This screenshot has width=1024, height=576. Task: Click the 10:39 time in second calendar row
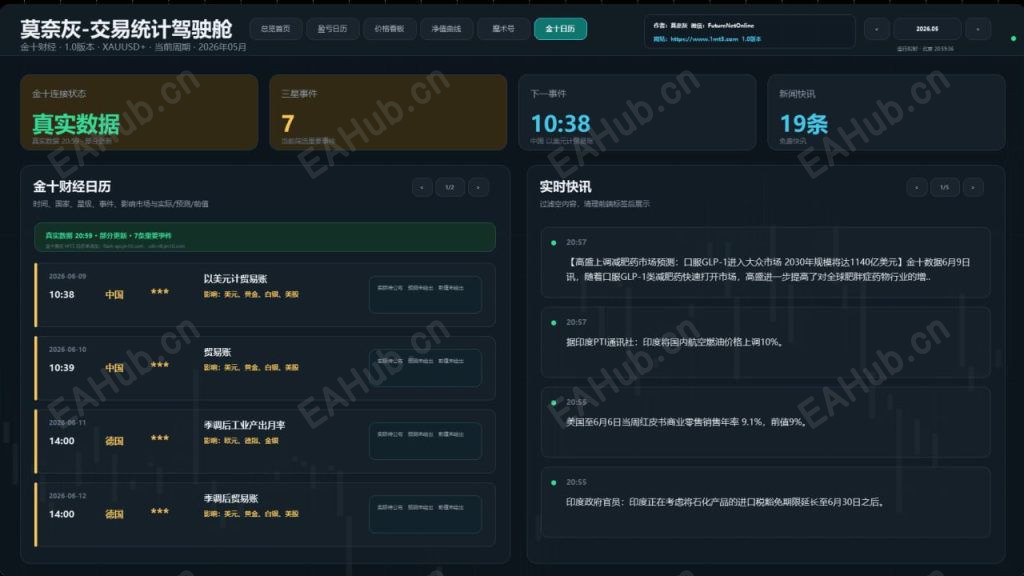point(61,368)
